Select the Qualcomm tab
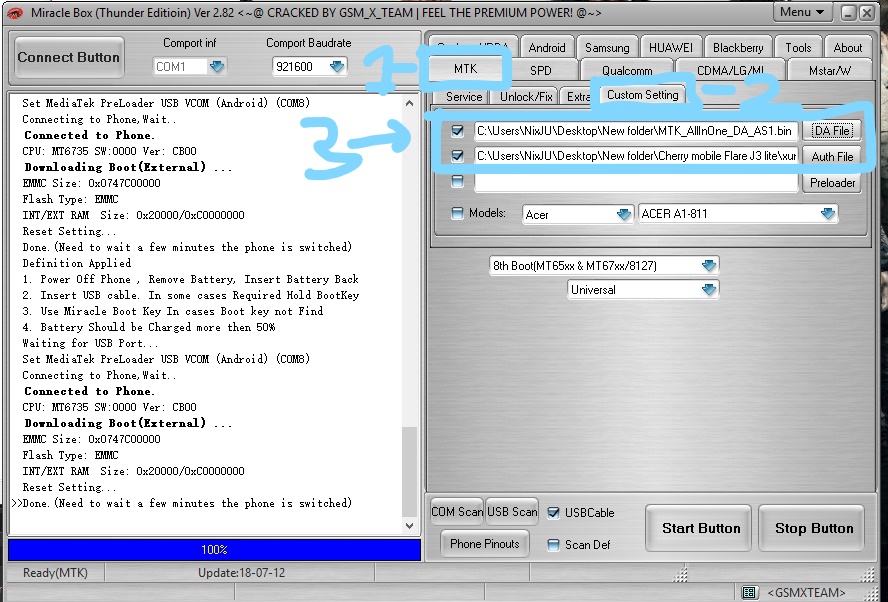The image size is (888, 602). pos(627,70)
